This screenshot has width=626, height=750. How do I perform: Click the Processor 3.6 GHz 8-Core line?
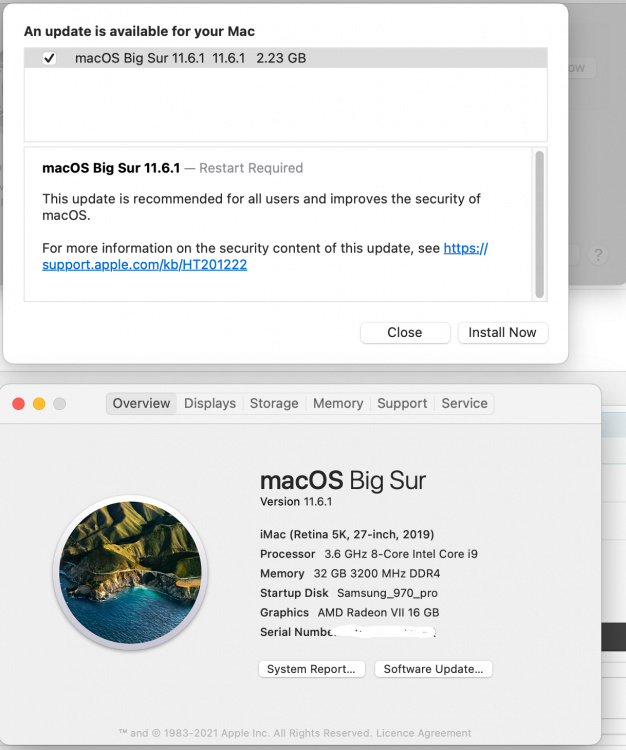[369, 554]
